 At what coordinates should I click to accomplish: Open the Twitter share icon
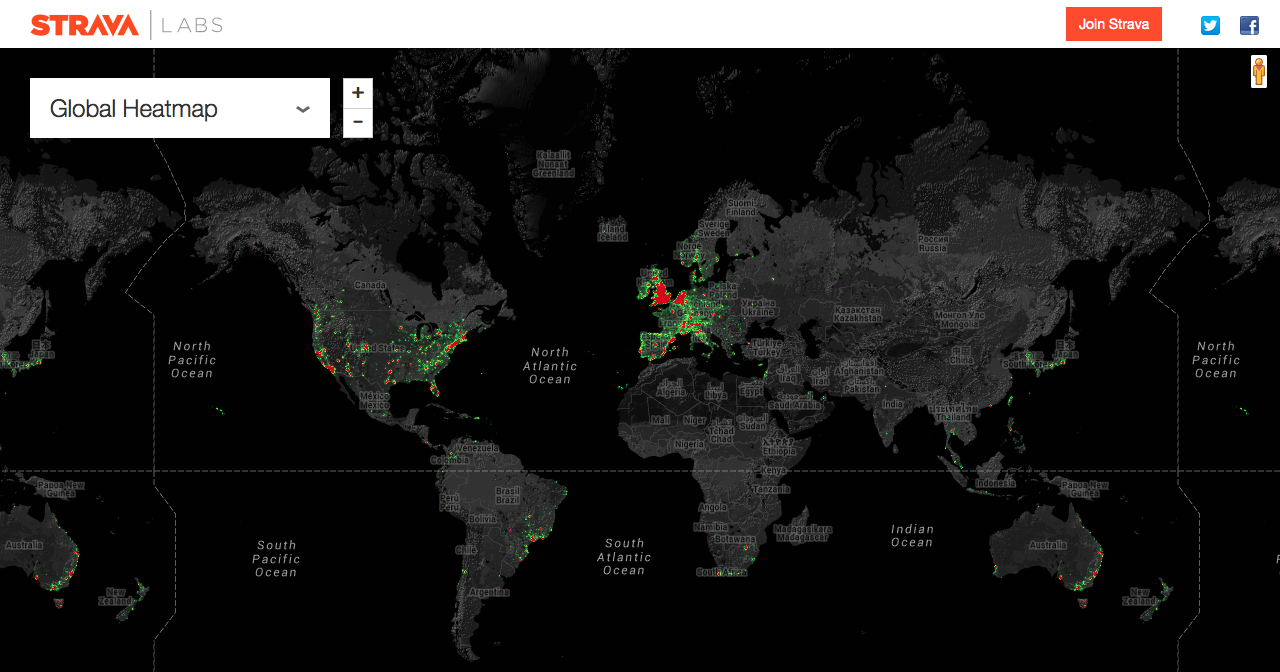pyautogui.click(x=1210, y=26)
